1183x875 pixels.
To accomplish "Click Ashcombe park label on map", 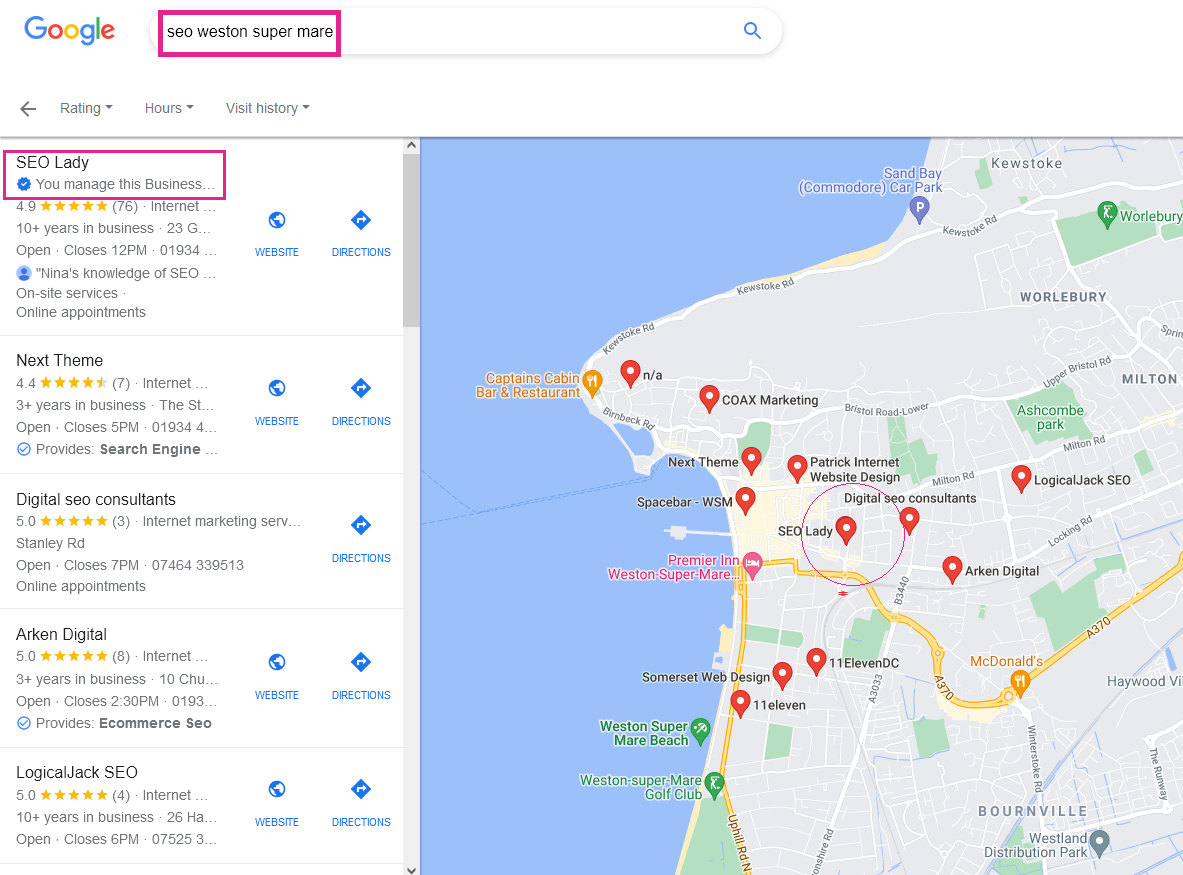I will (x=1050, y=417).
